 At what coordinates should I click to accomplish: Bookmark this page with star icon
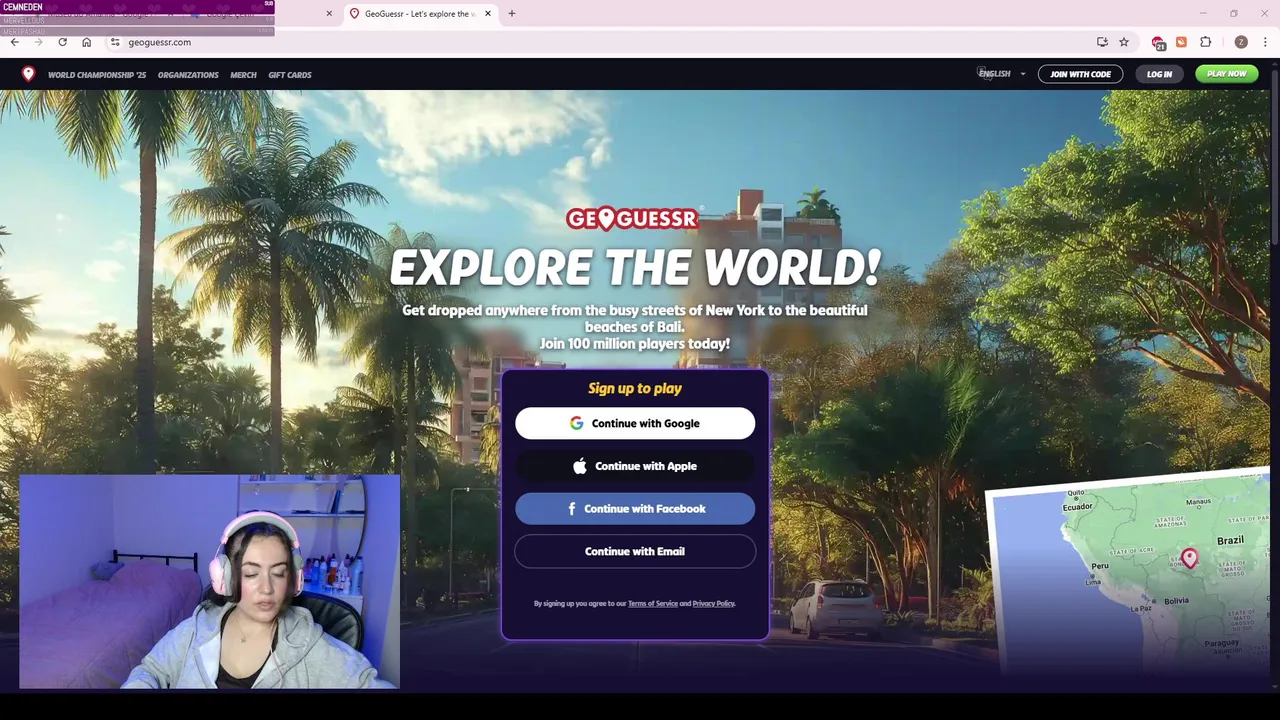pos(1124,42)
